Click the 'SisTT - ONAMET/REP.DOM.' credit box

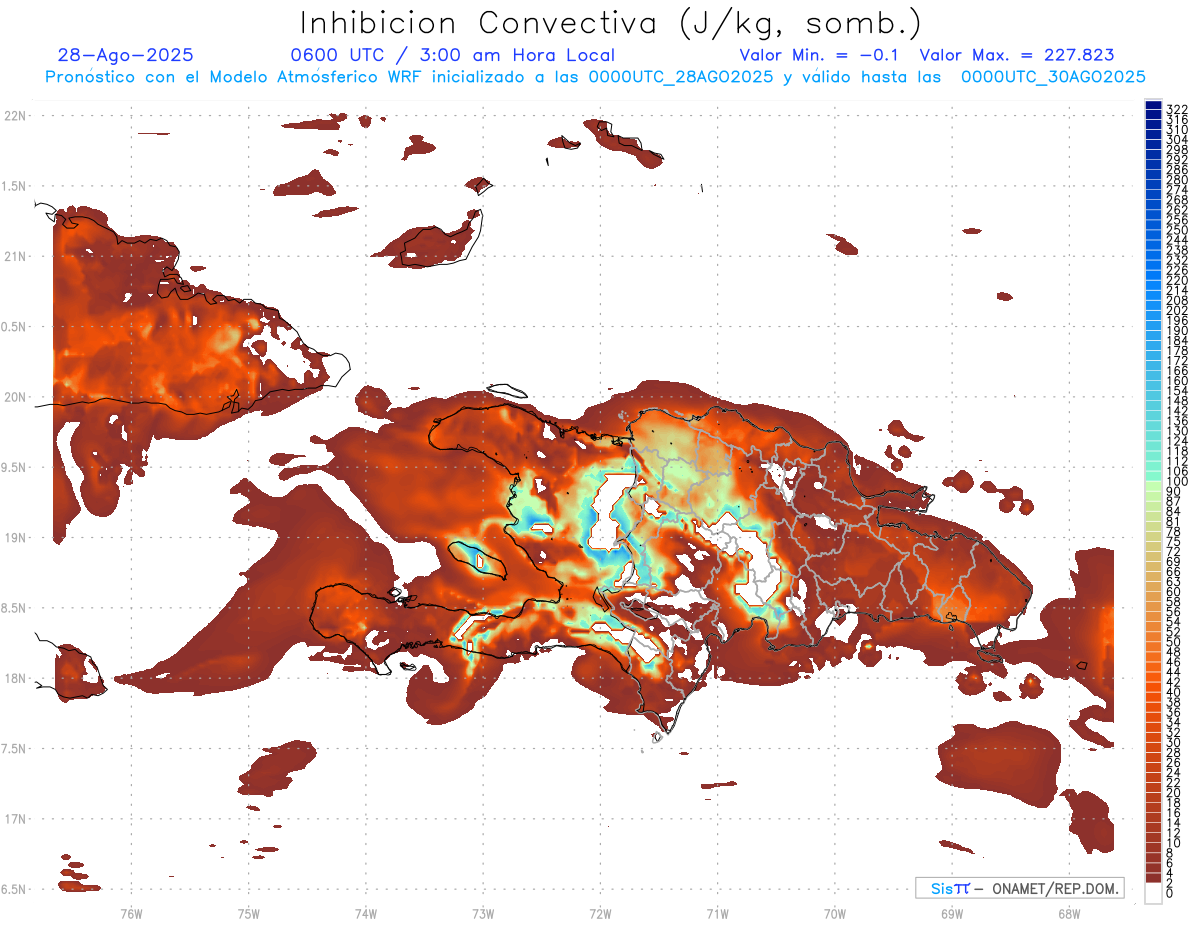point(1019,888)
